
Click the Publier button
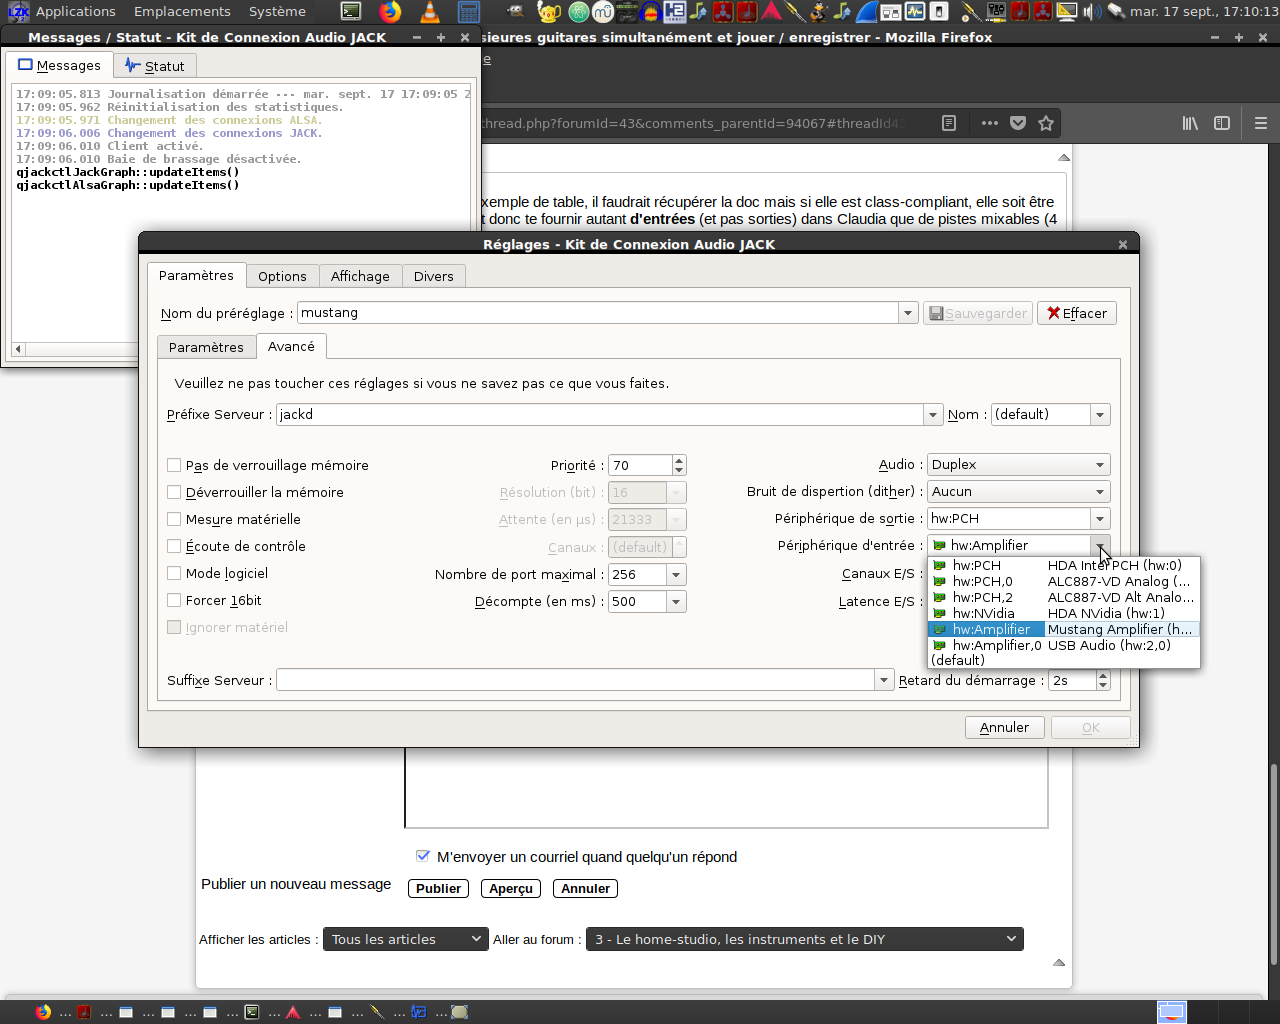coord(438,888)
